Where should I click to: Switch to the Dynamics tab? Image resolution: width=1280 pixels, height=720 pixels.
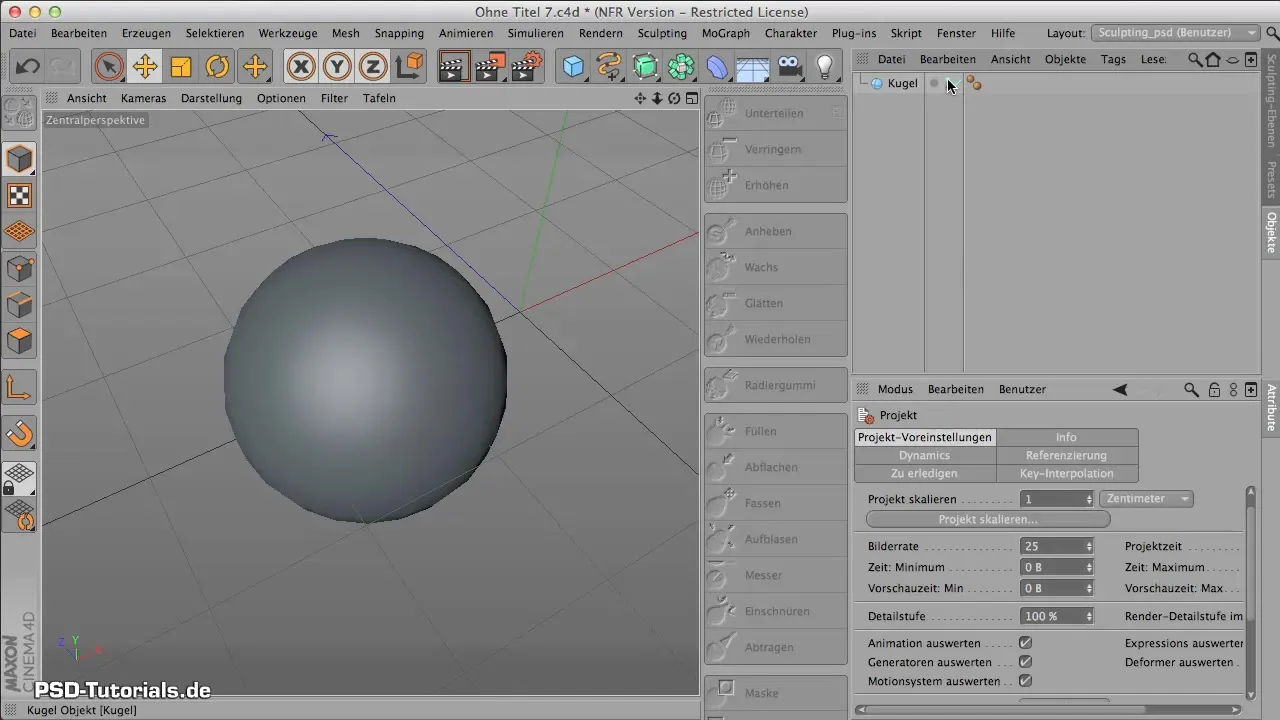click(925, 455)
